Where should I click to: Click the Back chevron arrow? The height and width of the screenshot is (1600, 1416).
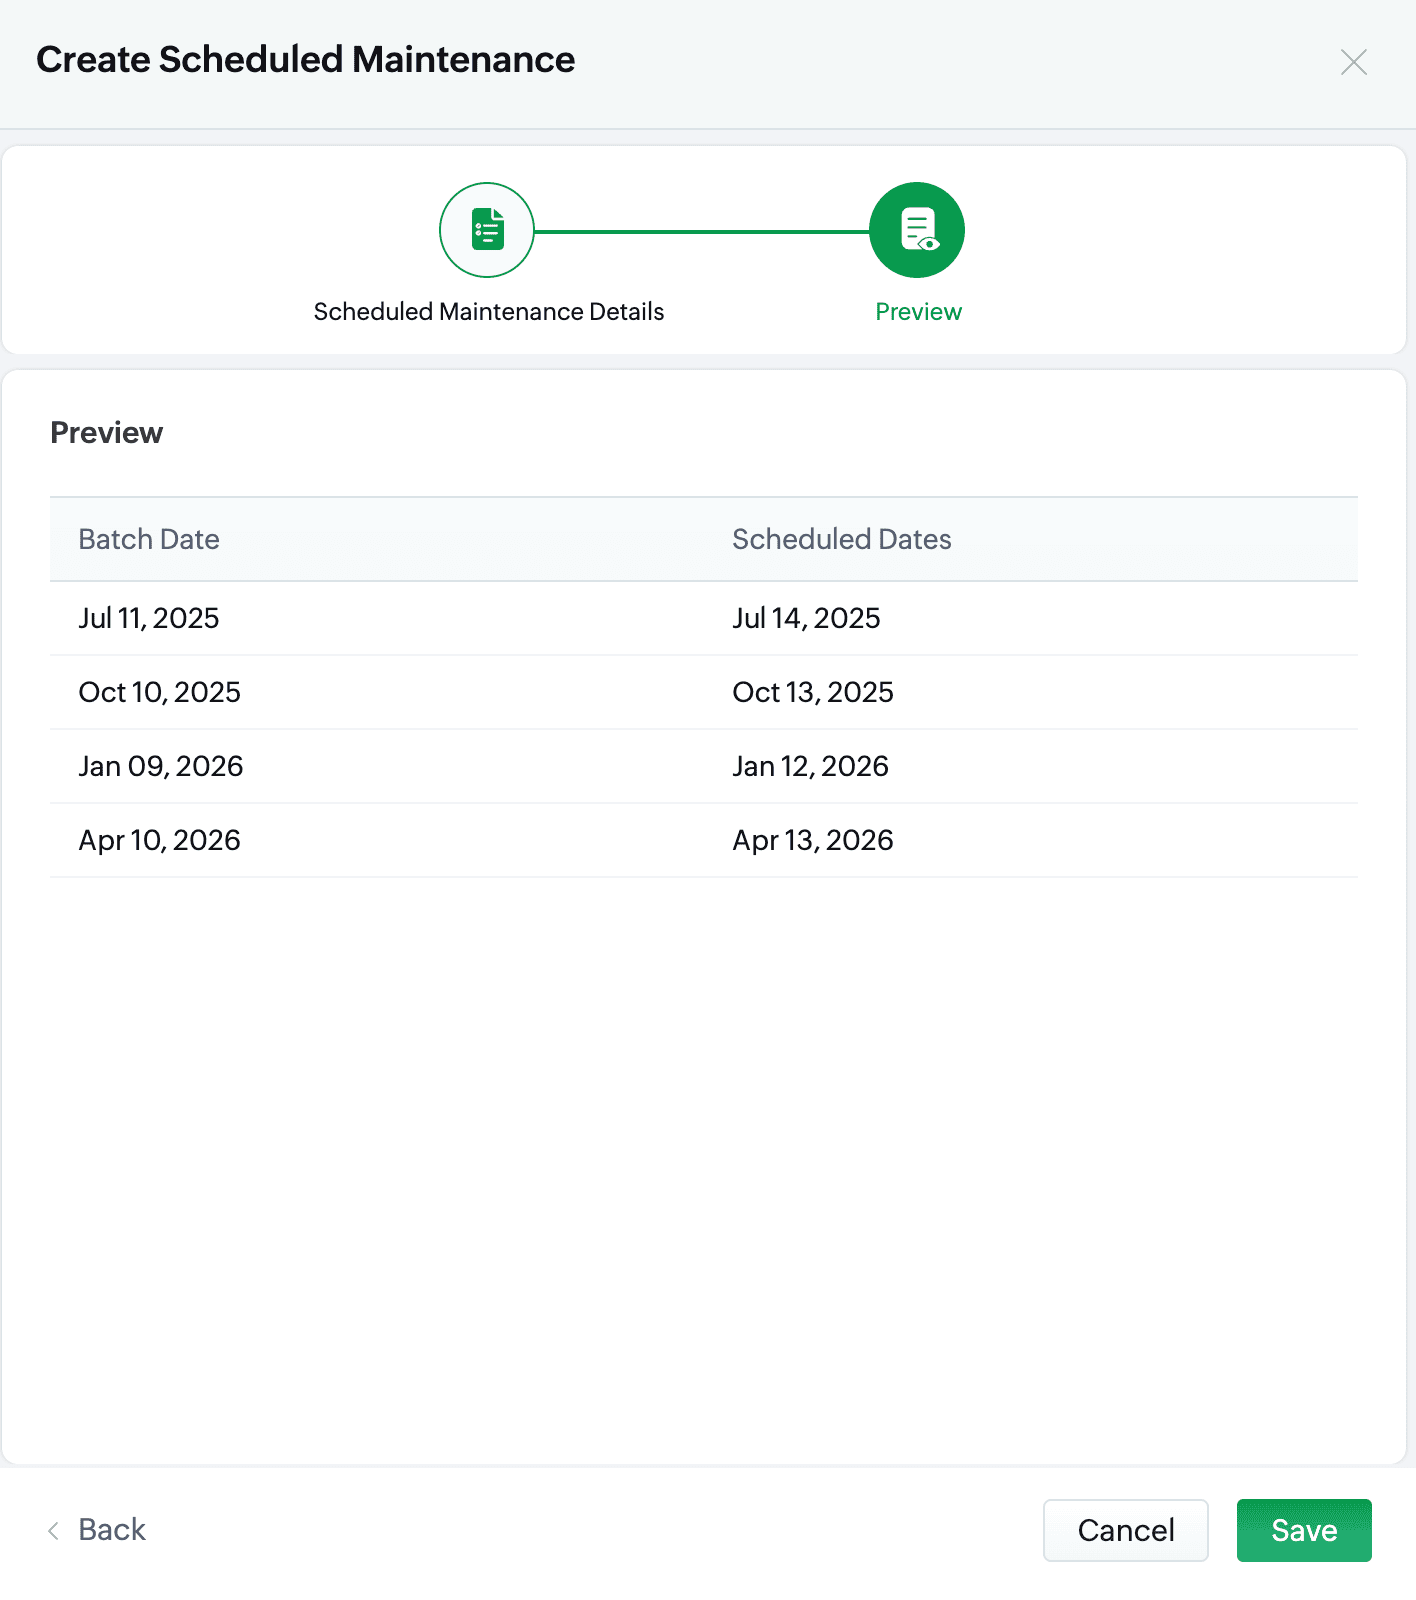(54, 1530)
